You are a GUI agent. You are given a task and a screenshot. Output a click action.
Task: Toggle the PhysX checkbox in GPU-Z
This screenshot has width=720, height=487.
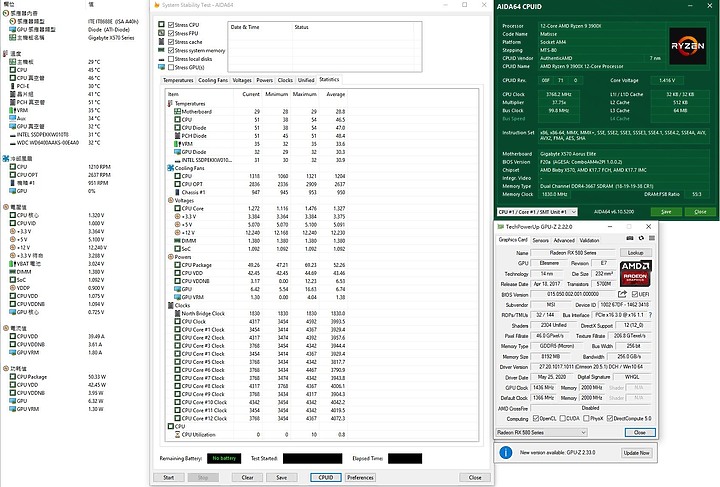[586, 419]
